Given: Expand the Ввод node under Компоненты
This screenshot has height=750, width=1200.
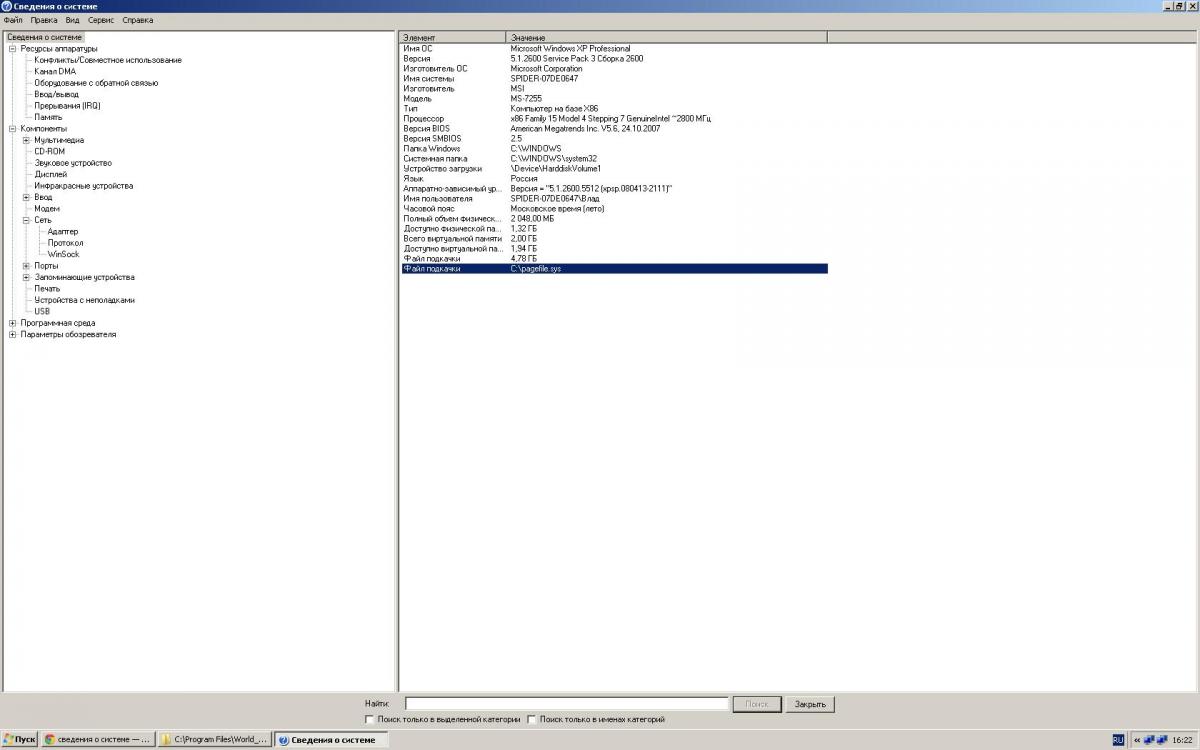Looking at the screenshot, I should (26, 197).
